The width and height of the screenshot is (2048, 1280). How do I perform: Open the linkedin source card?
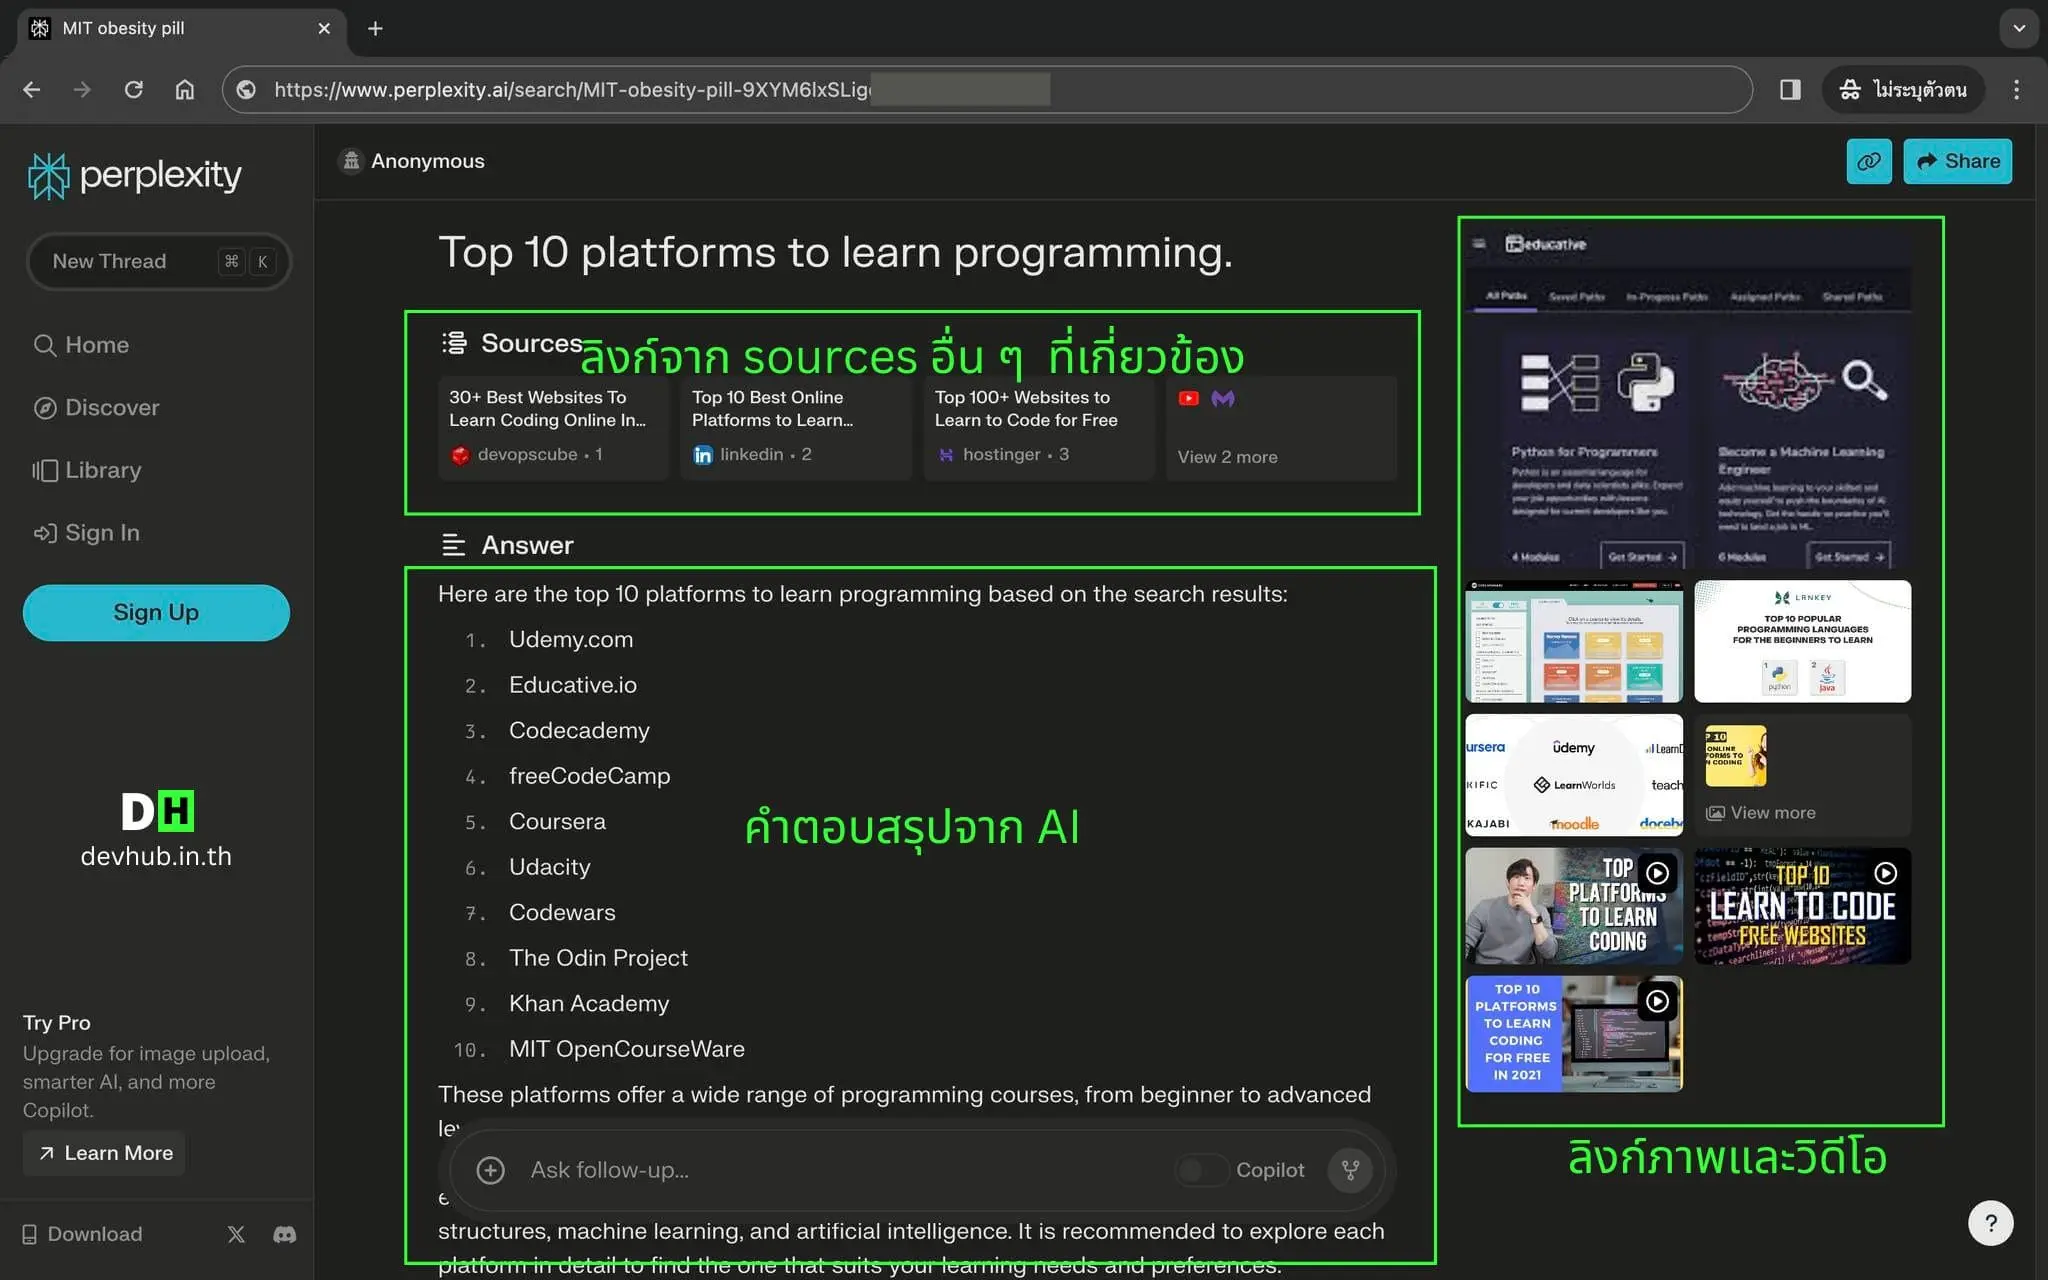coord(796,427)
